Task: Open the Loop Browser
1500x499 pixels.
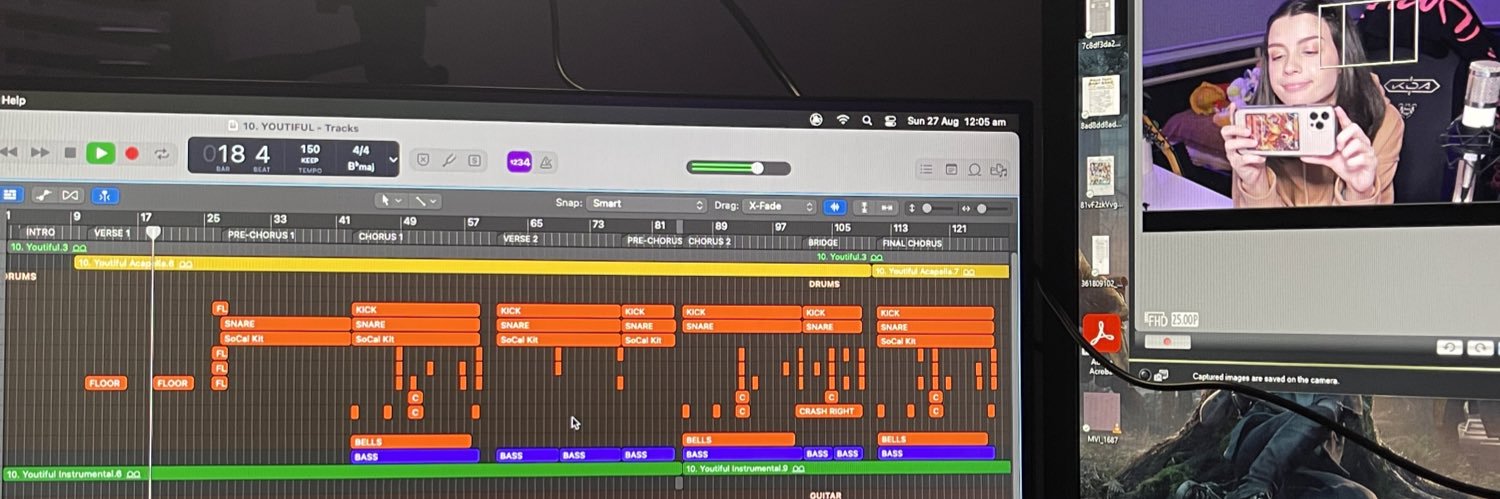Action: pyautogui.click(x=974, y=169)
